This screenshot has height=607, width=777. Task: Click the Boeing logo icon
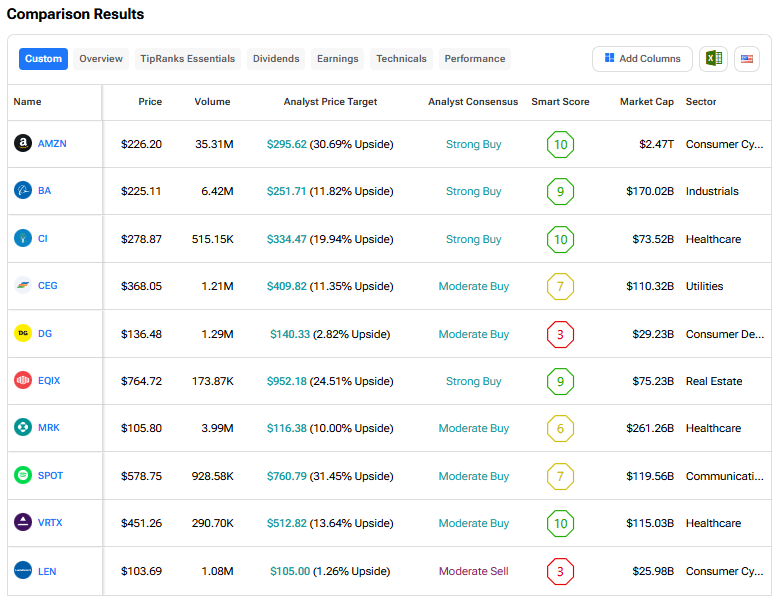(23, 191)
